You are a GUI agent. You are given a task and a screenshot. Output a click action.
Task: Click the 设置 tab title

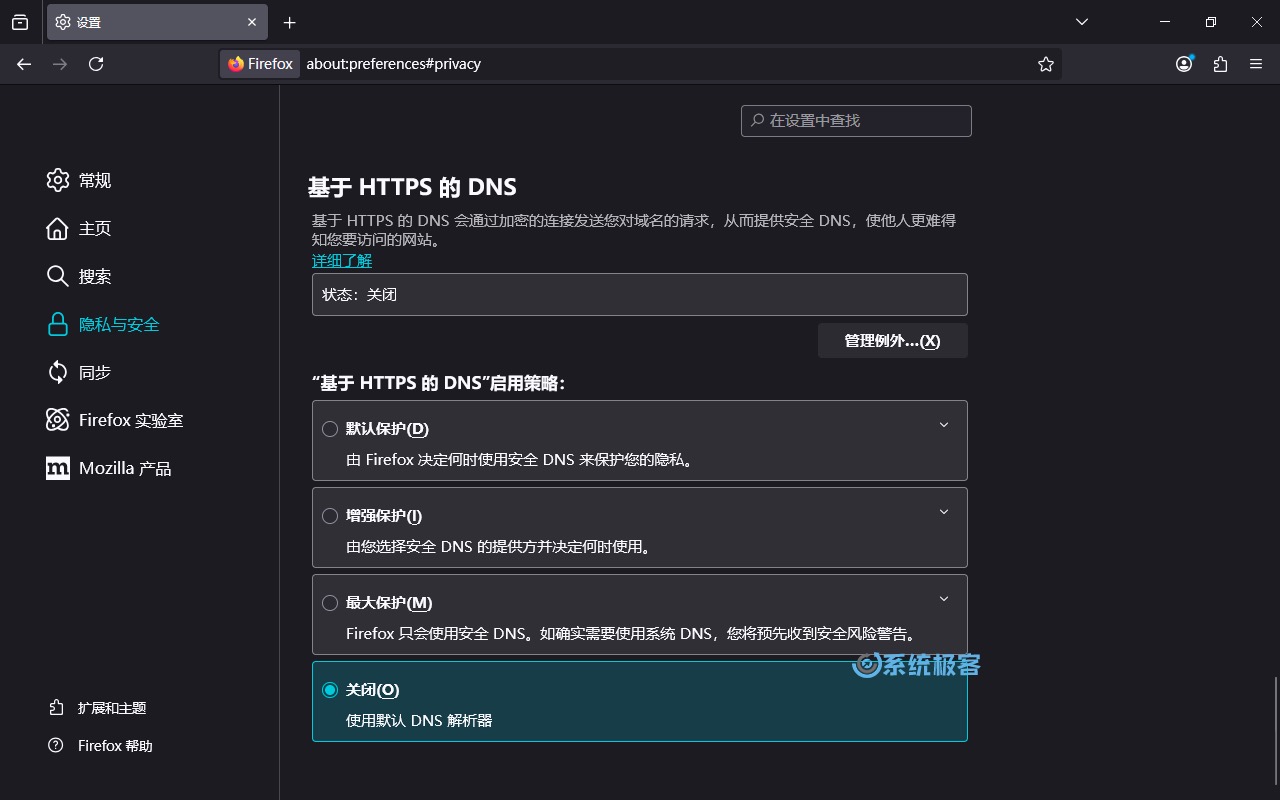pos(89,22)
